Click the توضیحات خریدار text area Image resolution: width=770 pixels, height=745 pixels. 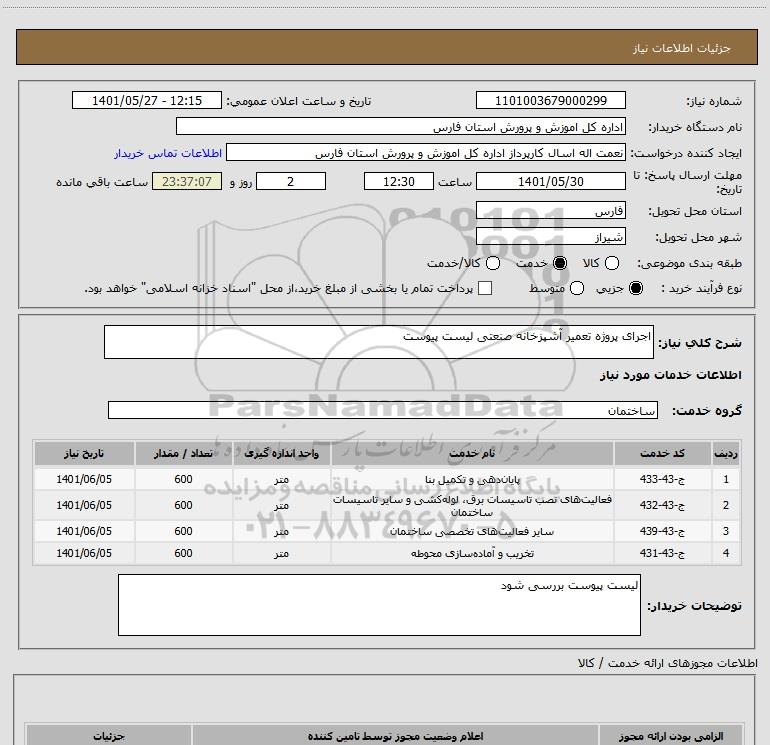click(379, 605)
